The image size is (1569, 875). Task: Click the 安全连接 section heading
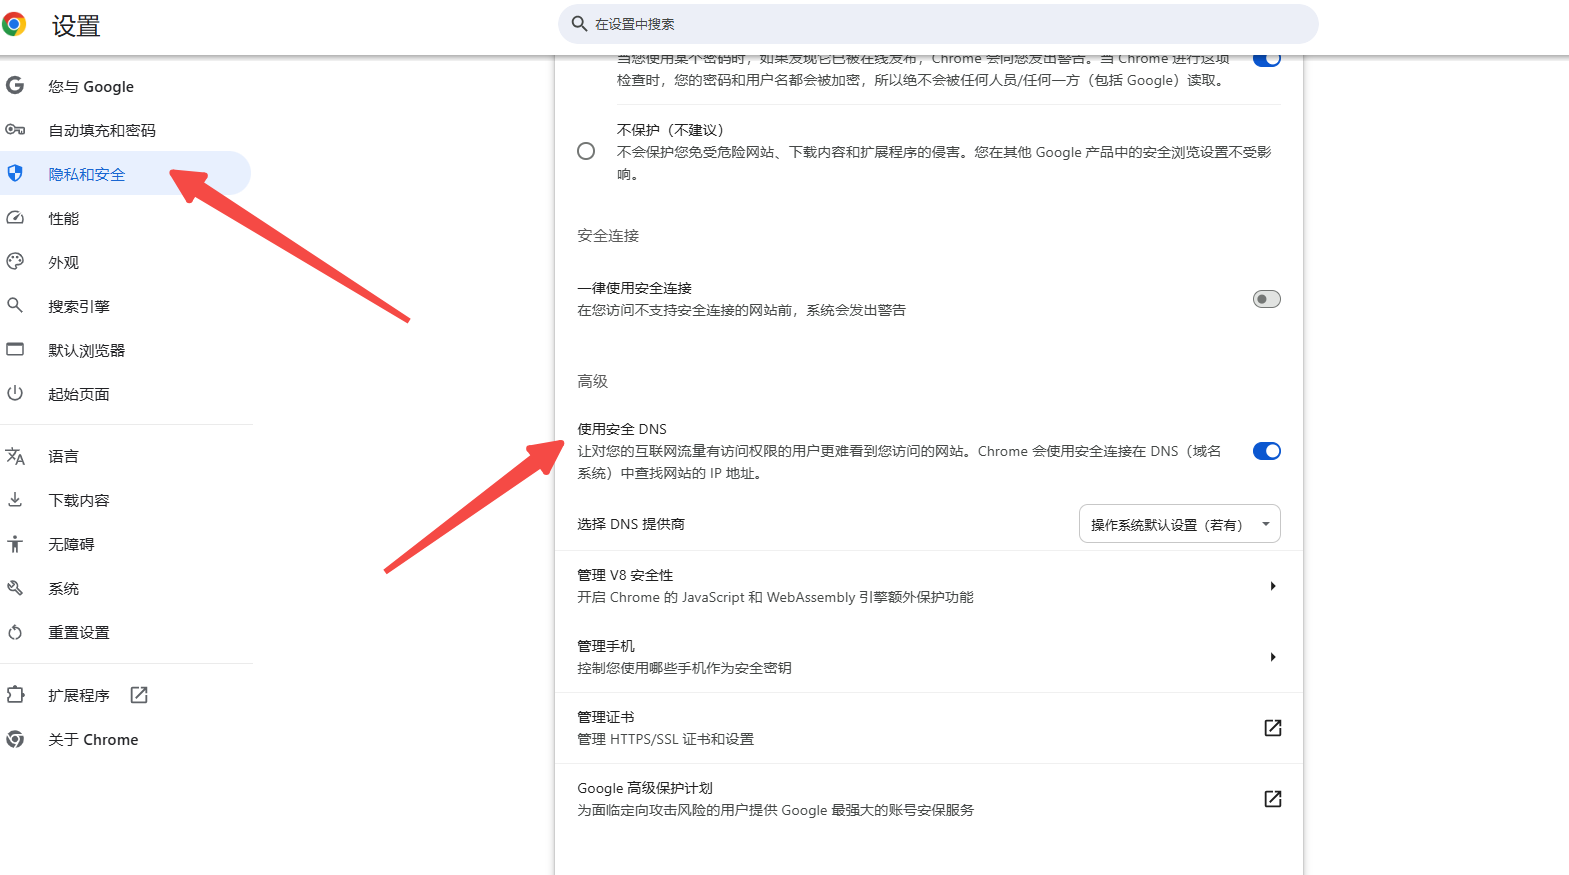click(x=607, y=236)
